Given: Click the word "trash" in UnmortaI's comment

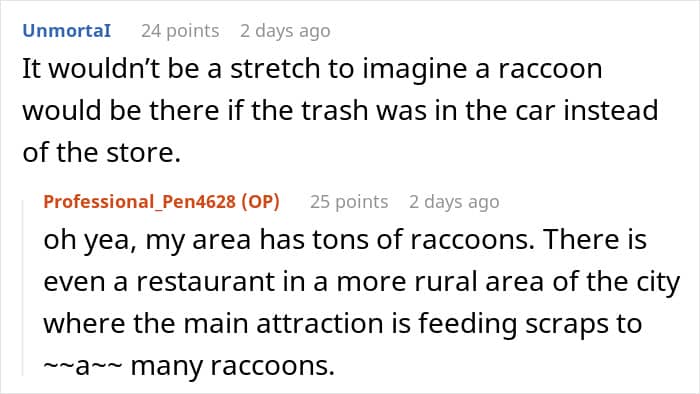Looking at the screenshot, I should click(x=334, y=110).
